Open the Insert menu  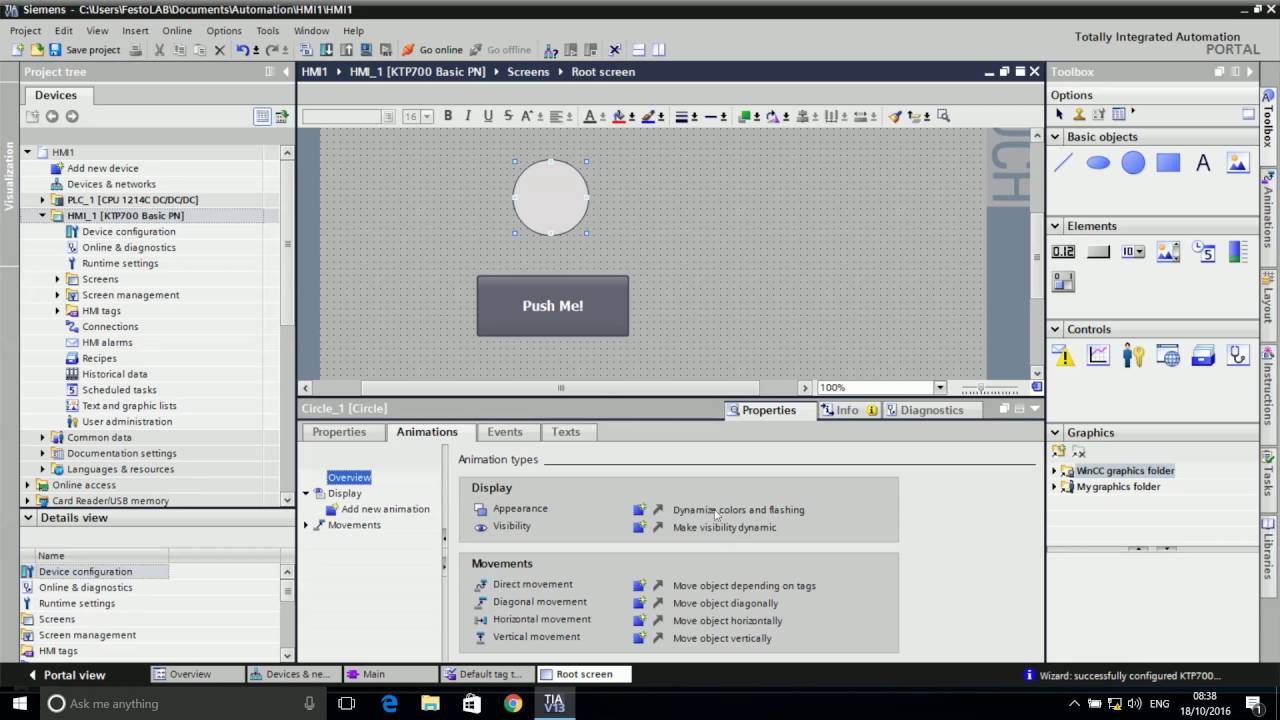[135, 31]
